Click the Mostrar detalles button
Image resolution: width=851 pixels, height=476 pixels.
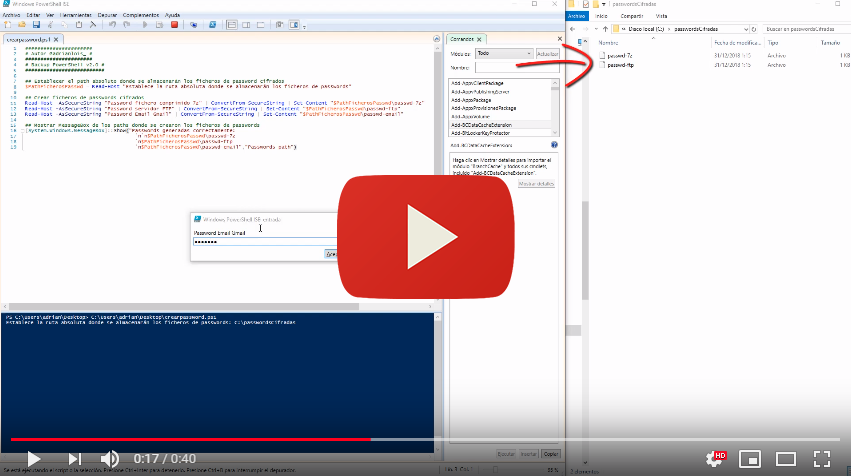(x=536, y=184)
